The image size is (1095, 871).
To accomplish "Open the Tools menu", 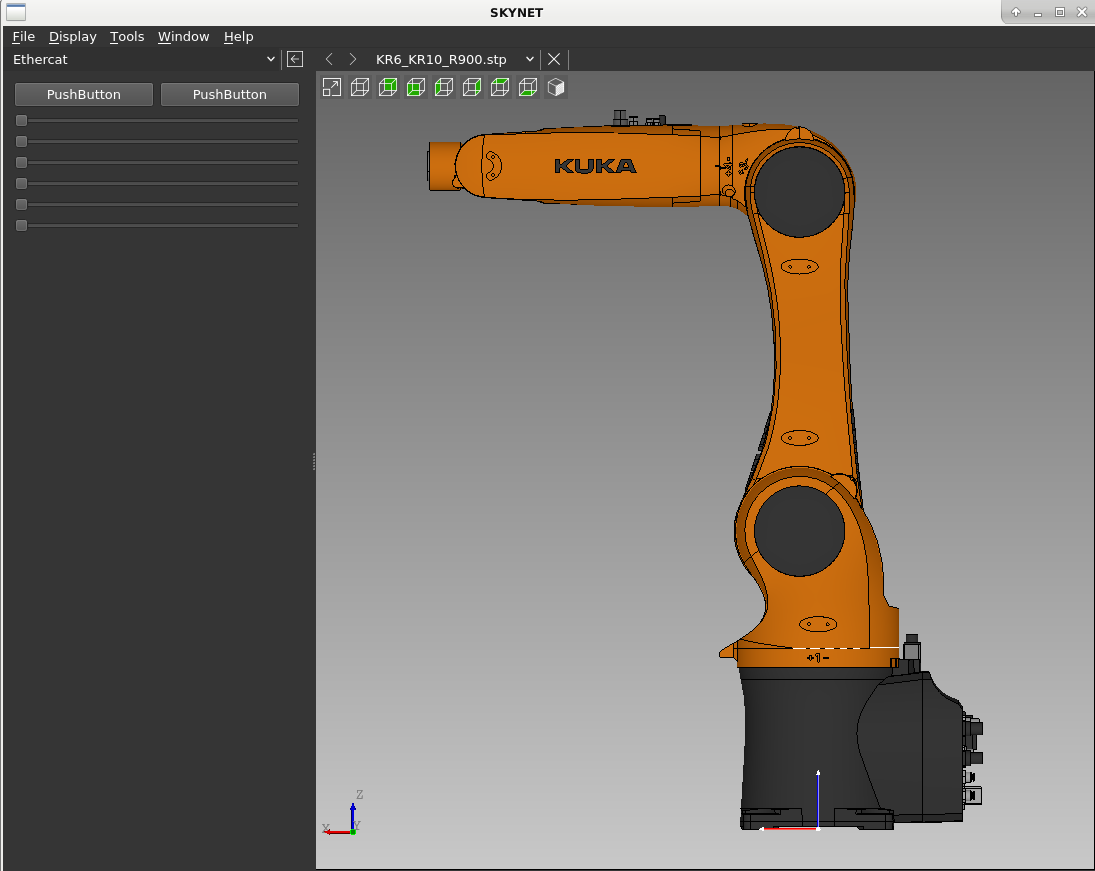I will click(x=127, y=36).
